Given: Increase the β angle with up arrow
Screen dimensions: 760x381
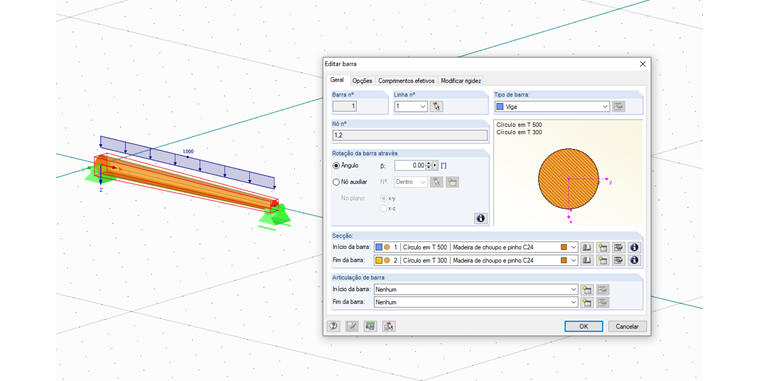Looking at the screenshot, I should click(428, 163).
